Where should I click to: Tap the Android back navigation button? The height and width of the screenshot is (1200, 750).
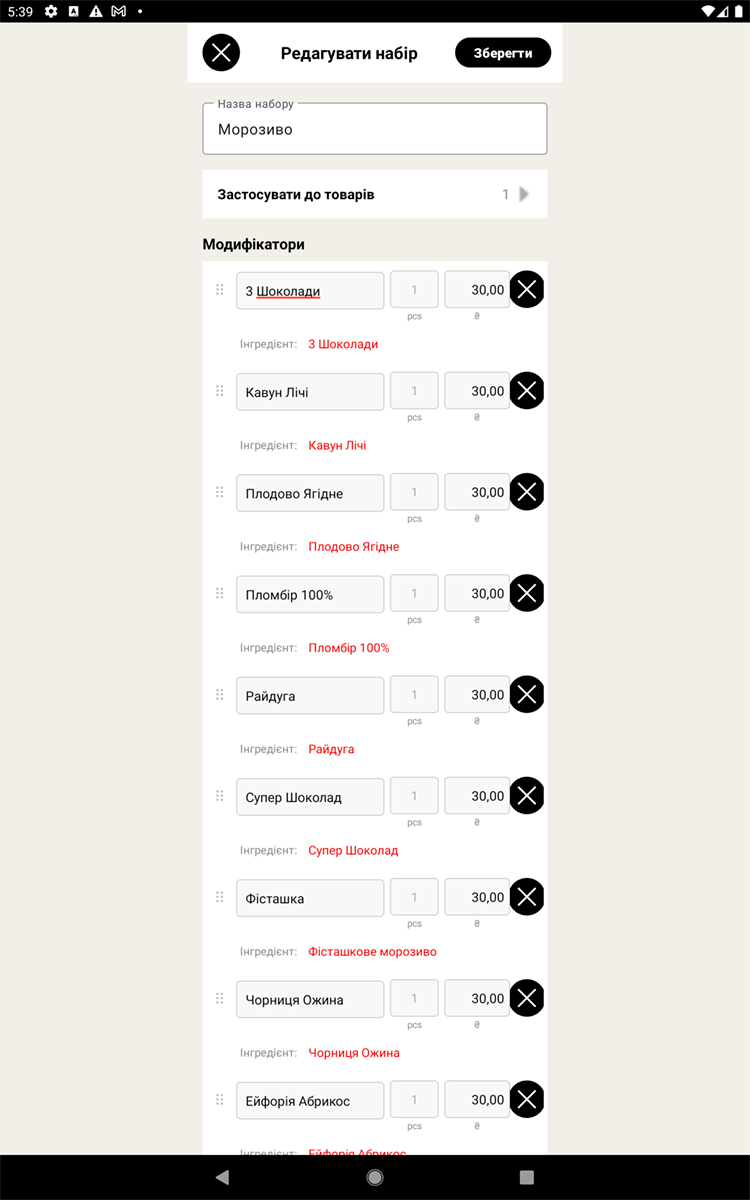(222, 1177)
